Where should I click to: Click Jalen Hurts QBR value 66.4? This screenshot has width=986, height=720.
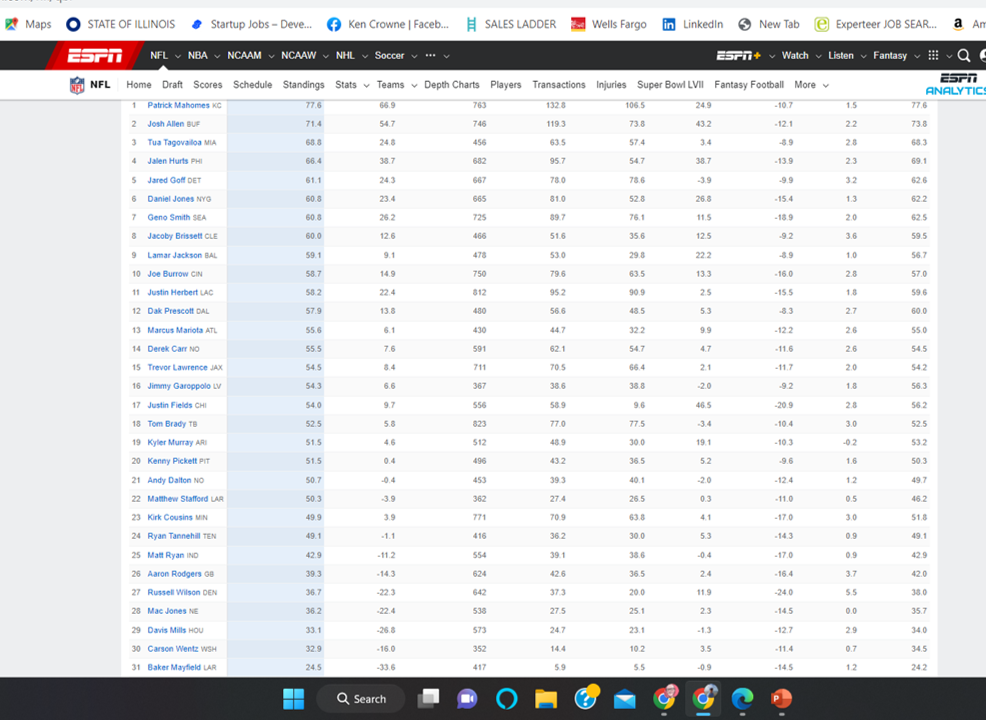coord(314,162)
